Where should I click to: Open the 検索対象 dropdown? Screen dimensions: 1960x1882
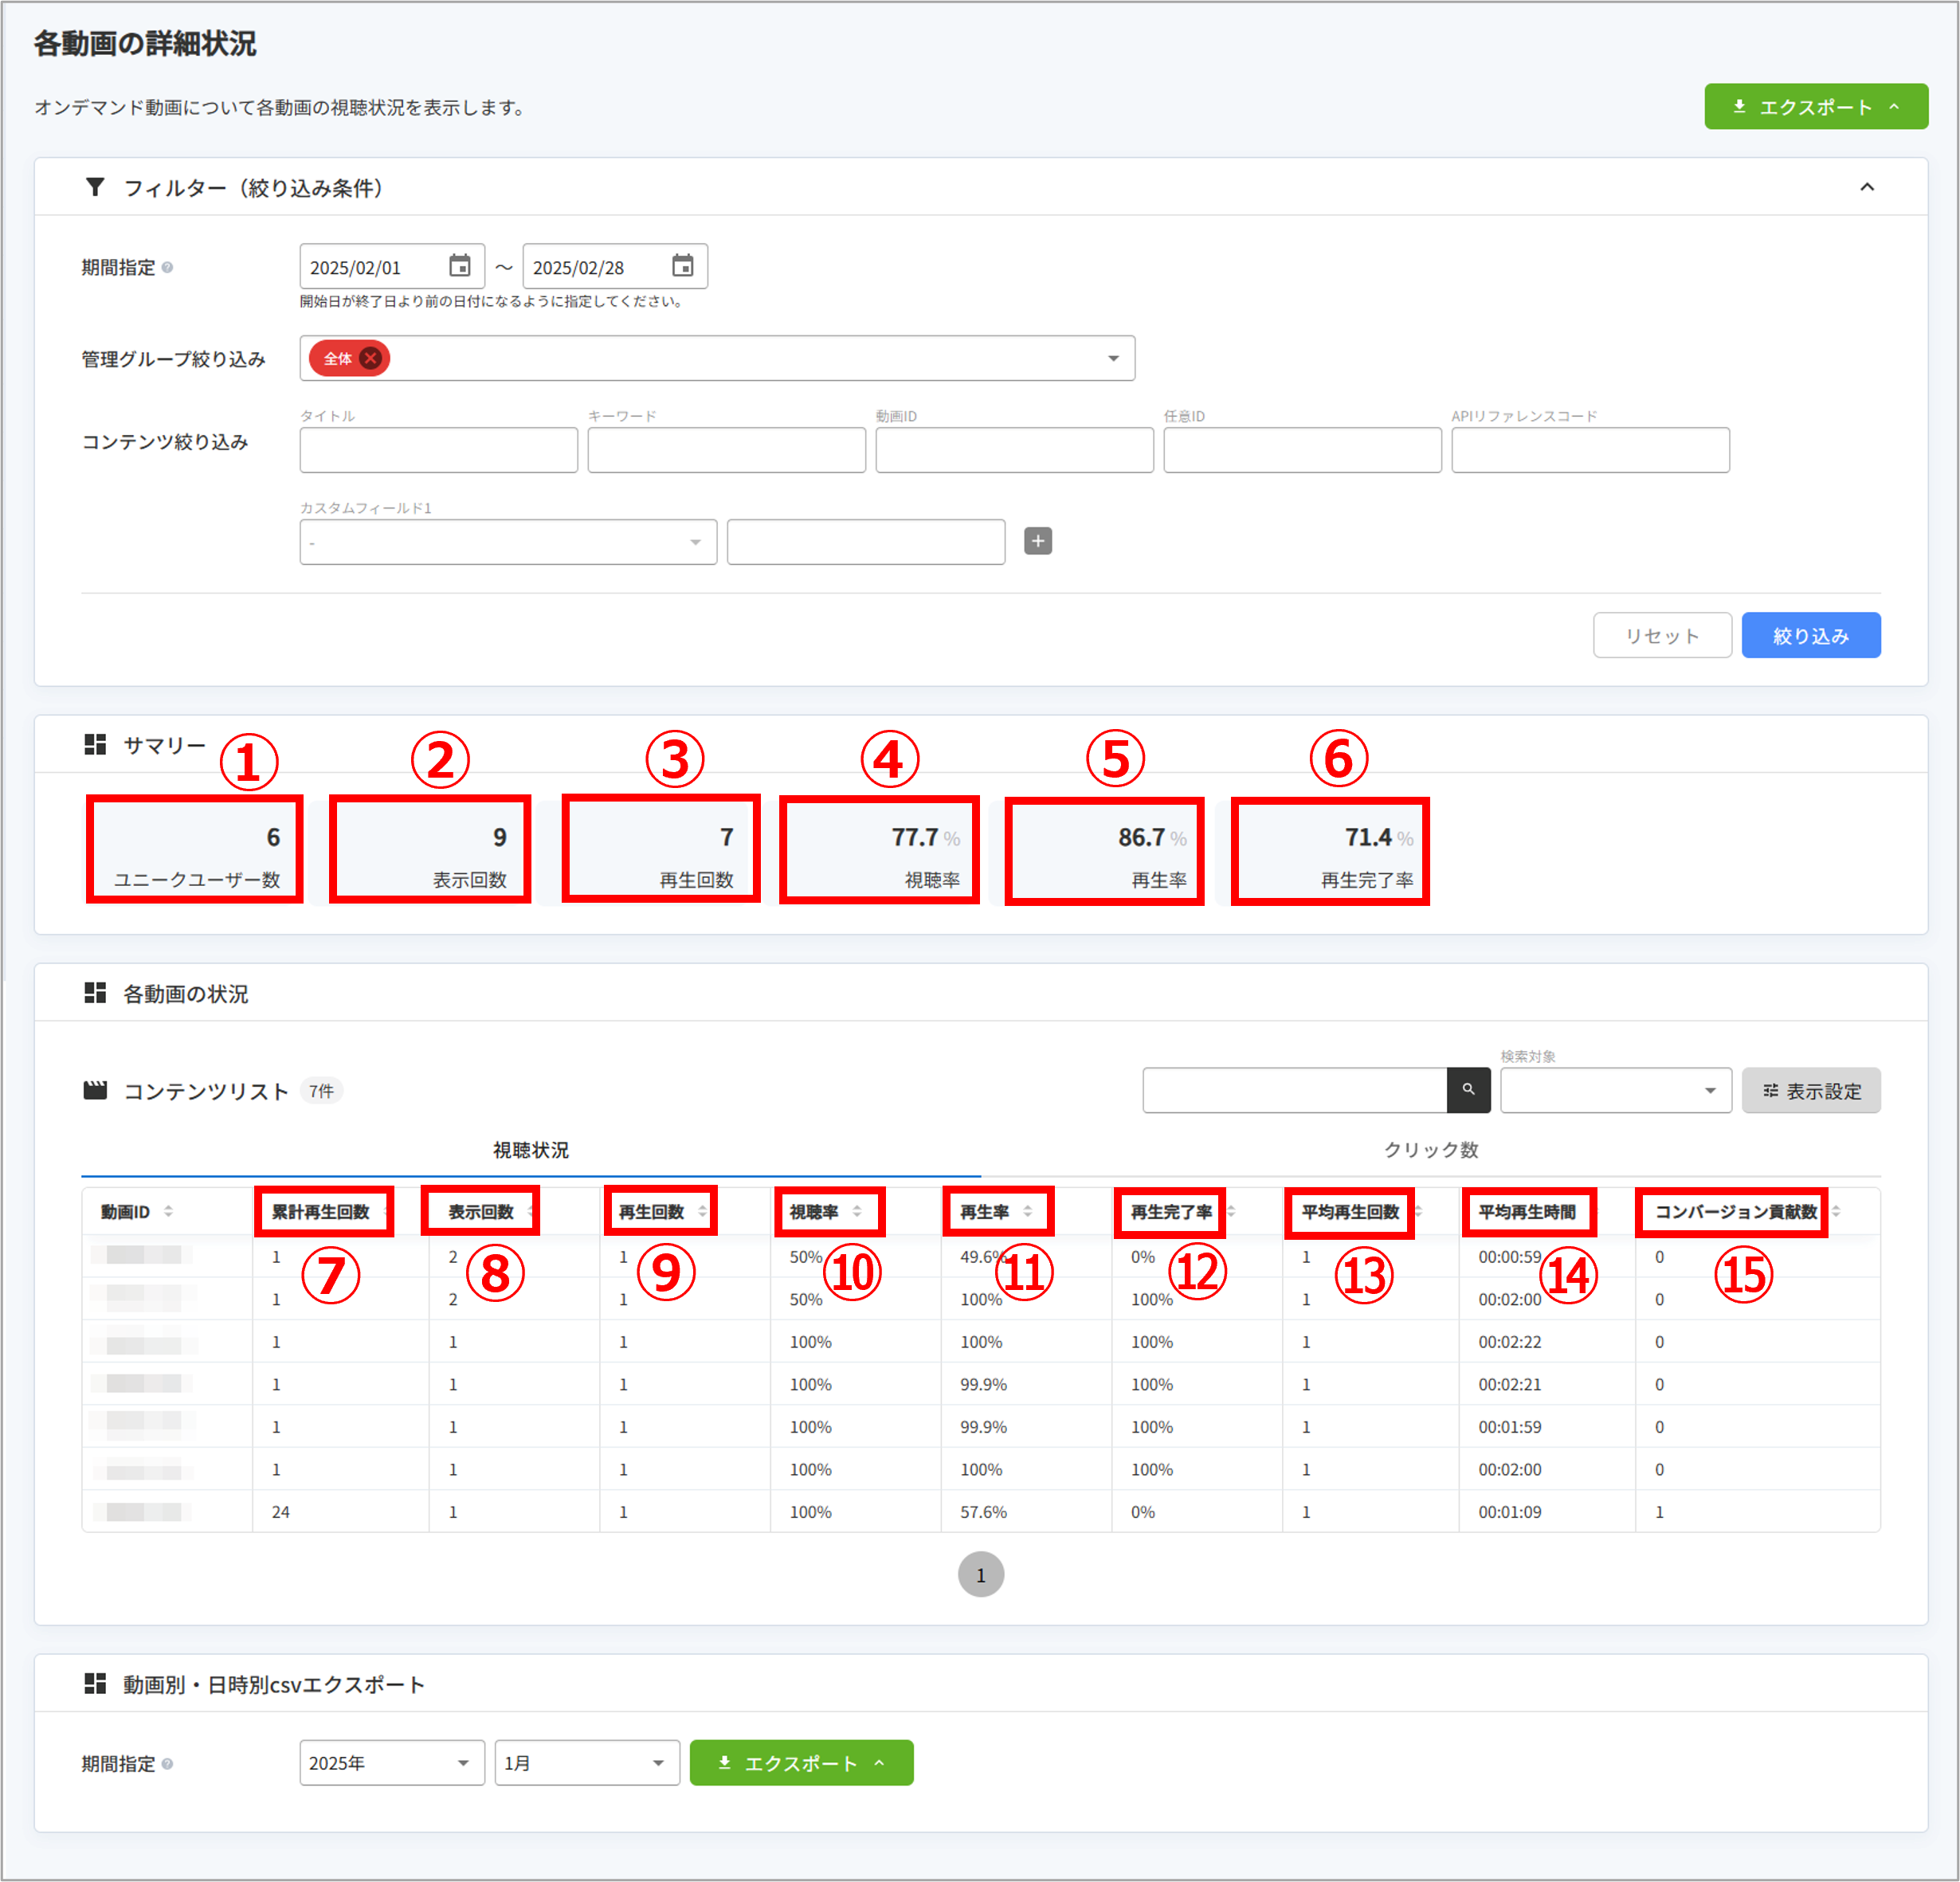1615,1090
